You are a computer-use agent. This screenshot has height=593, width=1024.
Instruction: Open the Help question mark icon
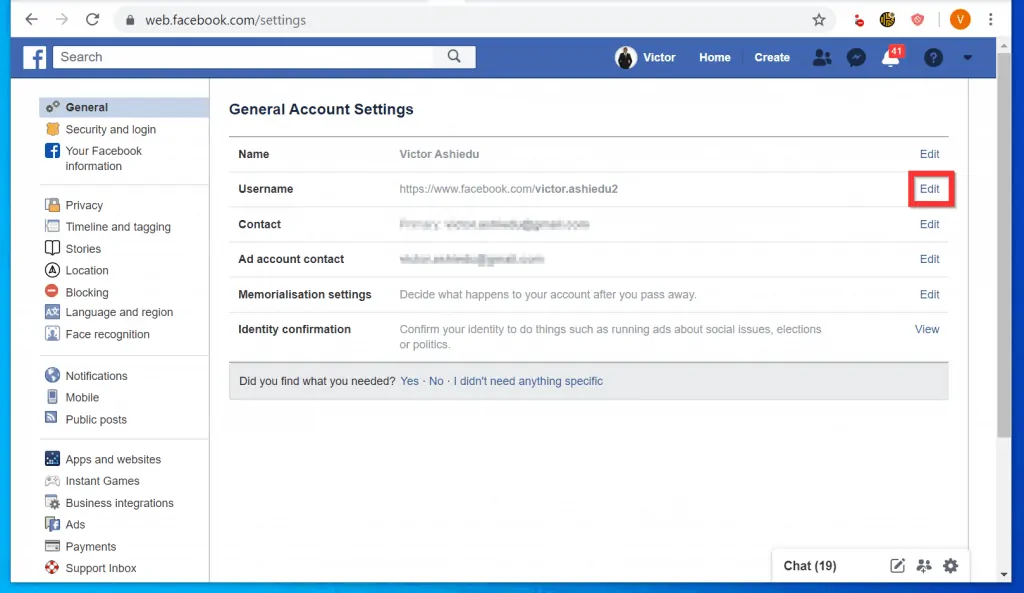[933, 57]
